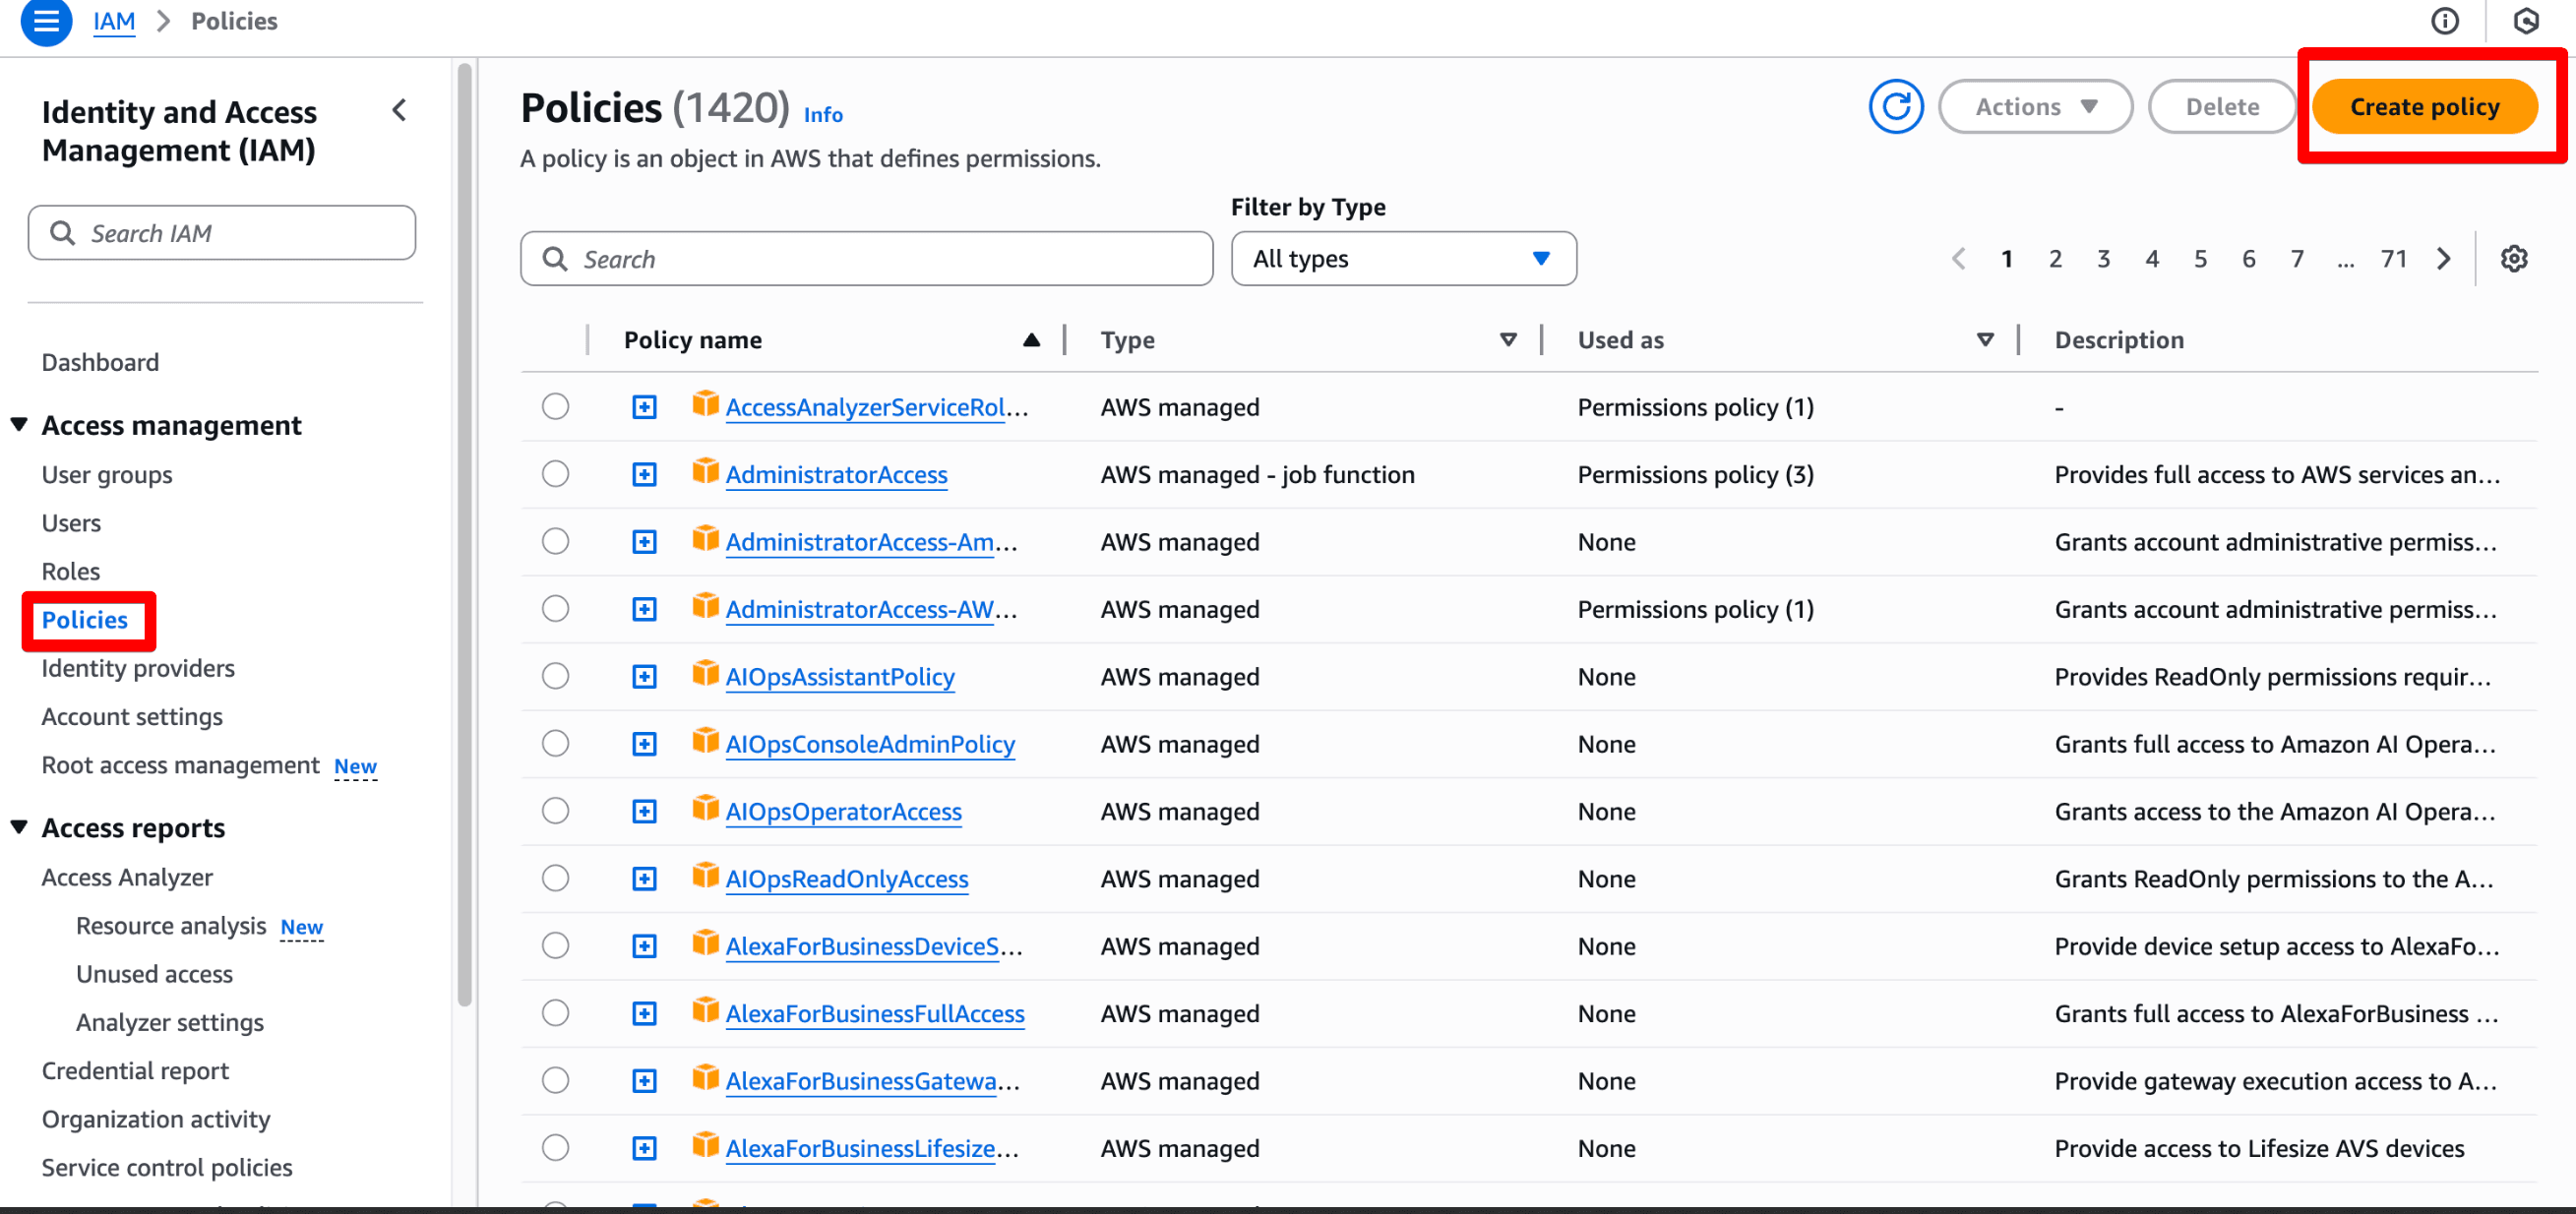Viewport: 2576px width, 1214px height.
Task: Open the hexagon settings icon in header
Action: pyautogui.click(x=2525, y=21)
